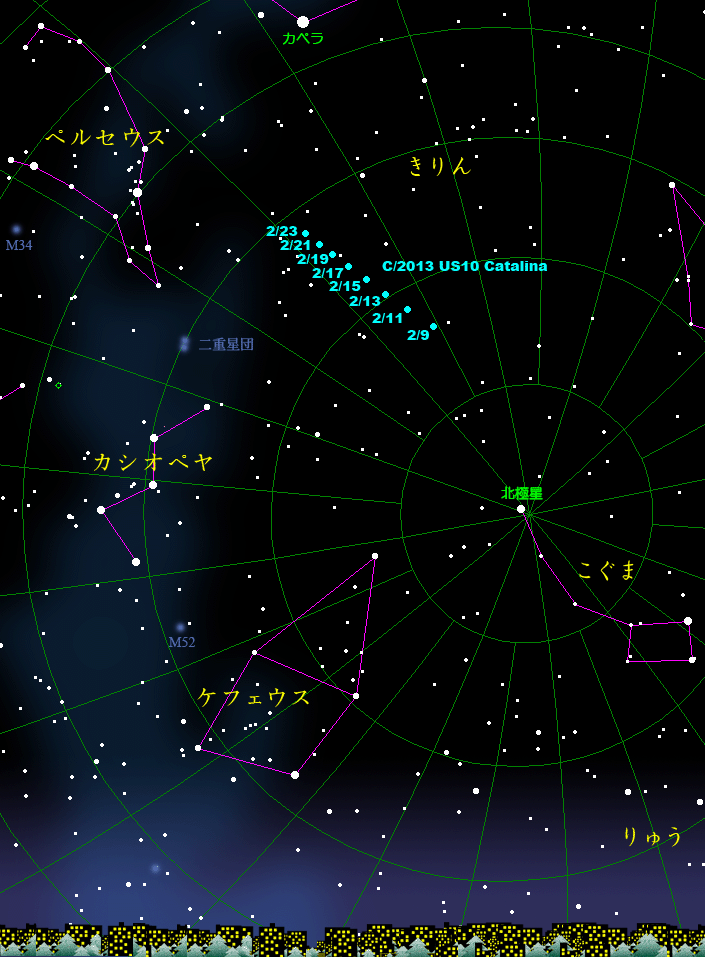Image resolution: width=705 pixels, height=957 pixels.
Task: Click the カペラ star label
Action: [x=303, y=38]
